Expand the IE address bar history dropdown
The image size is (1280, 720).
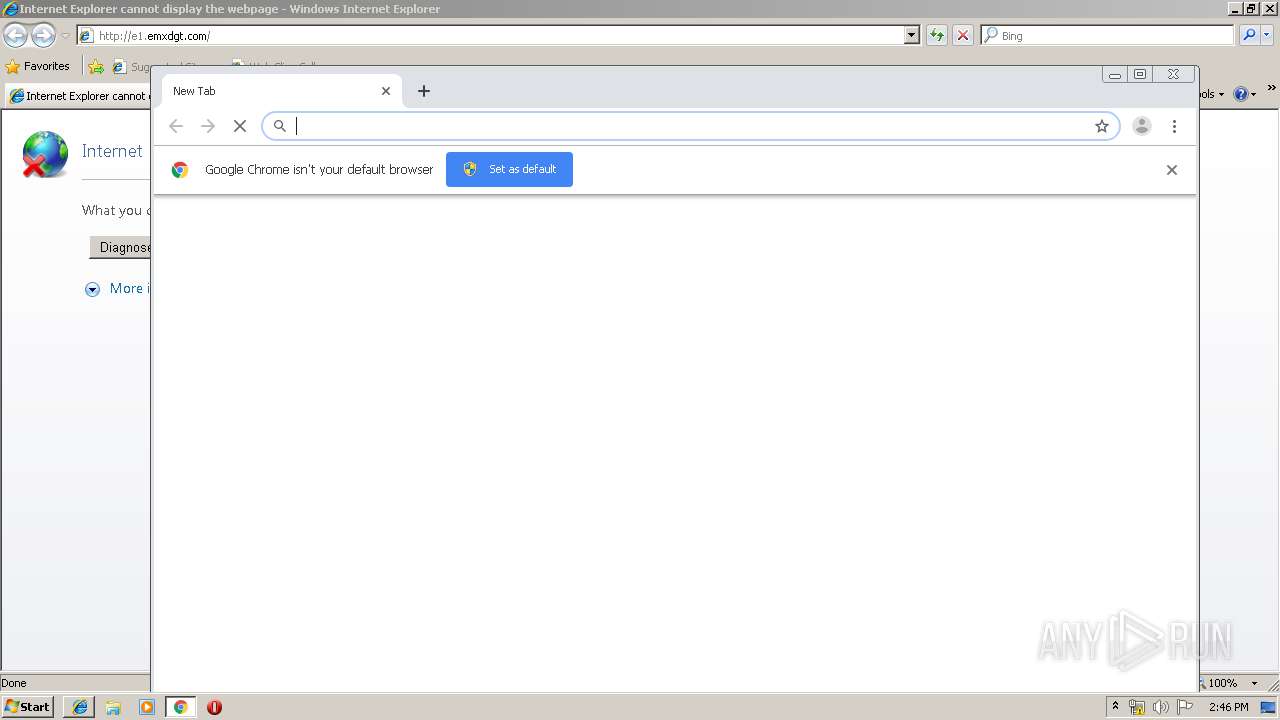pyautogui.click(x=912, y=35)
